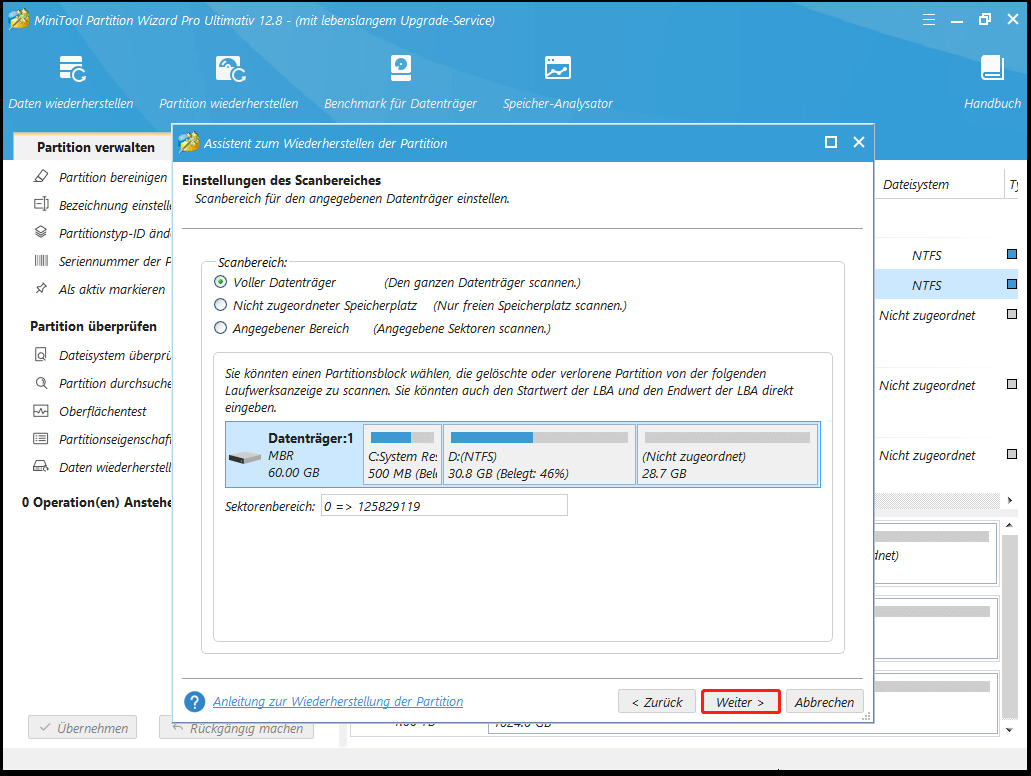Viewport: 1031px width, 776px height.
Task: Click the Oberflächentest icon
Action: point(41,411)
